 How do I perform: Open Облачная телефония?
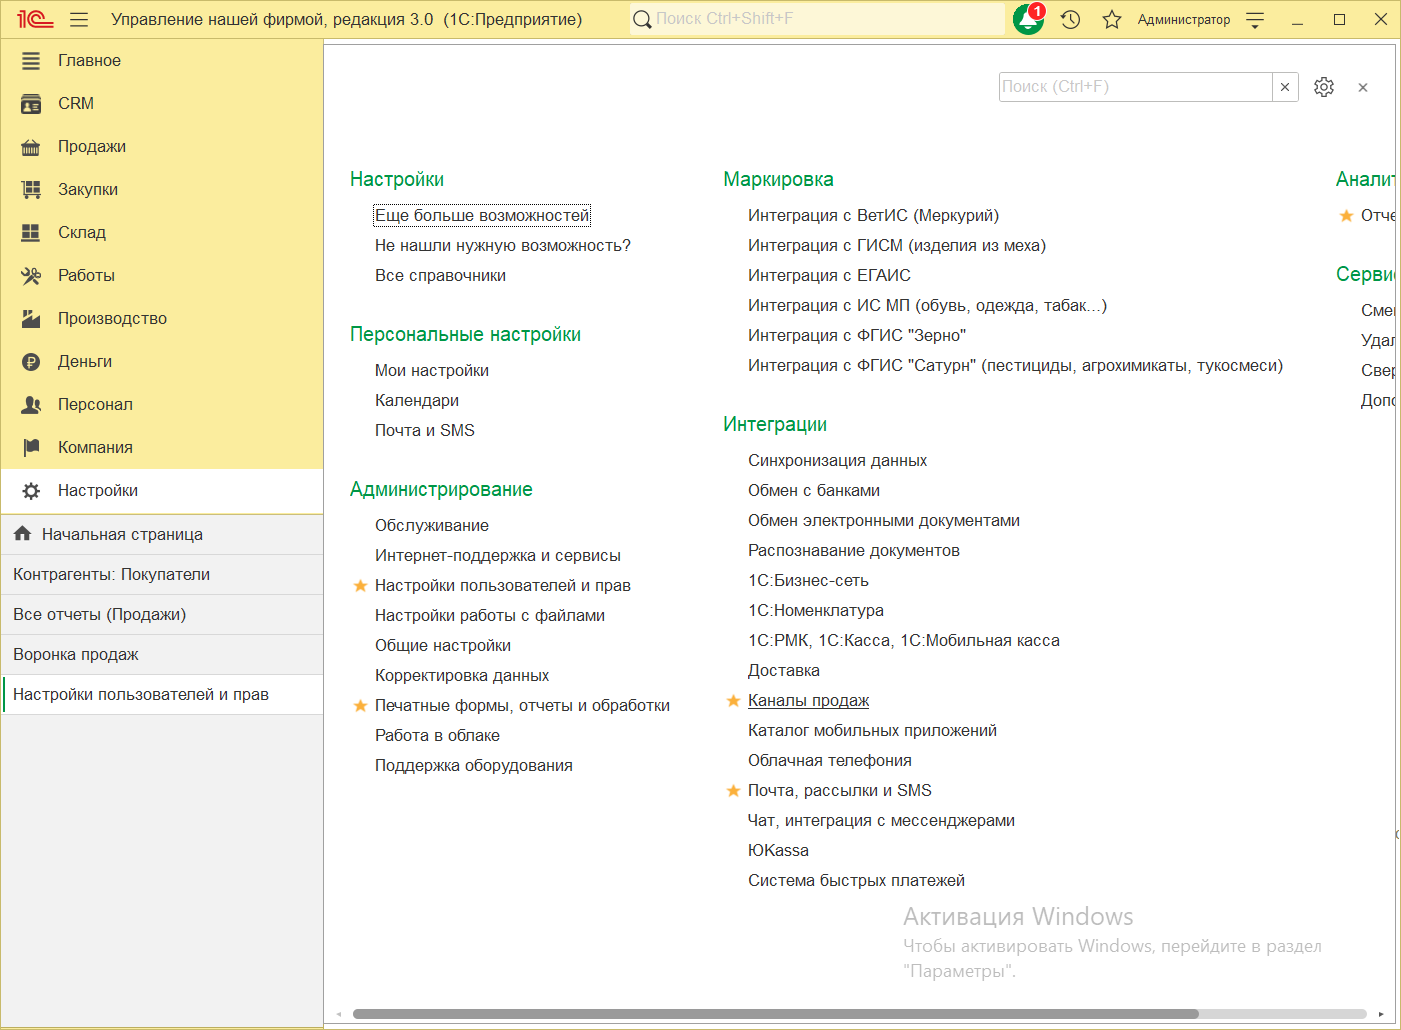click(830, 761)
